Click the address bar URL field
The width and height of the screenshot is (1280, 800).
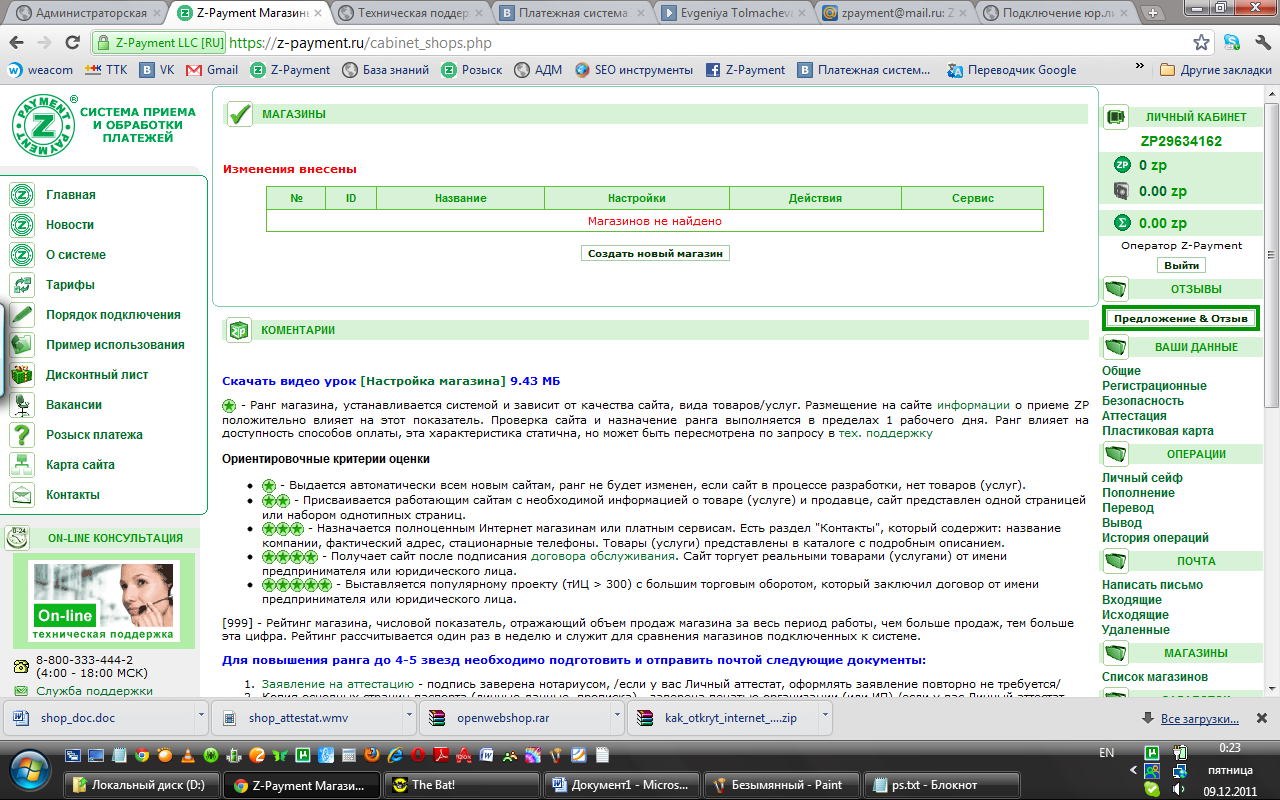(640, 43)
